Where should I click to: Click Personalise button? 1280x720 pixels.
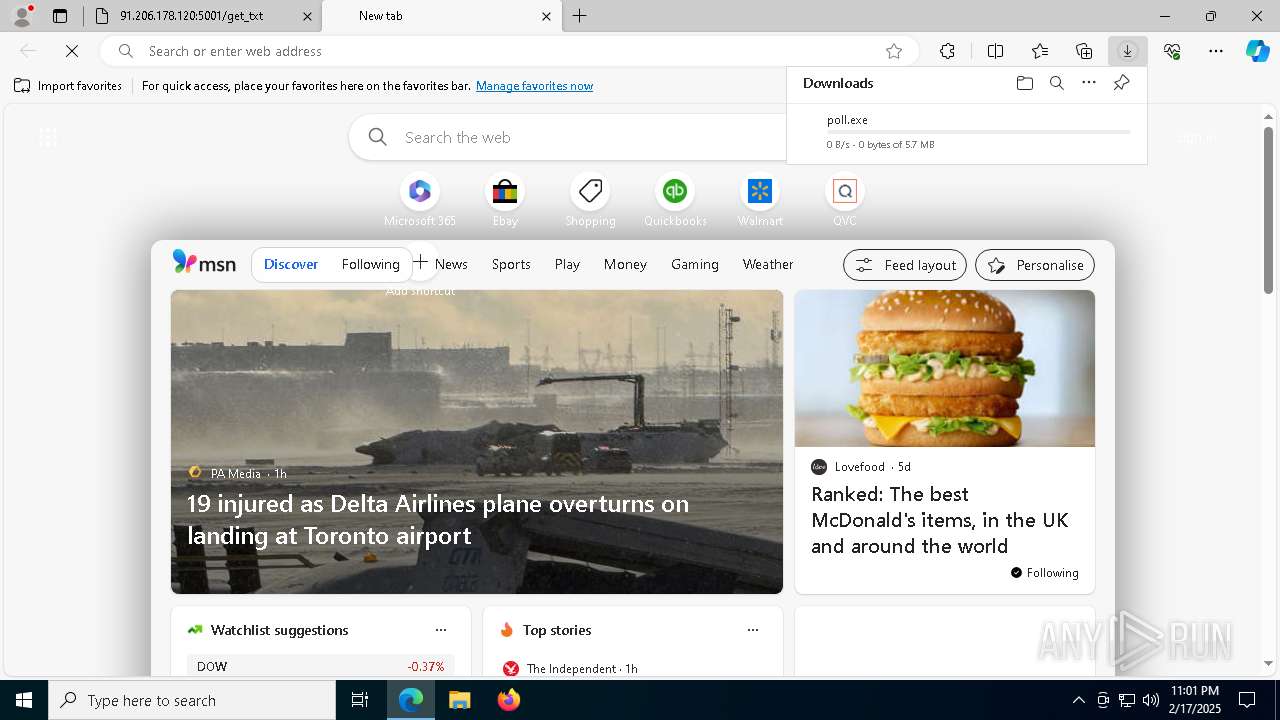click(1035, 265)
